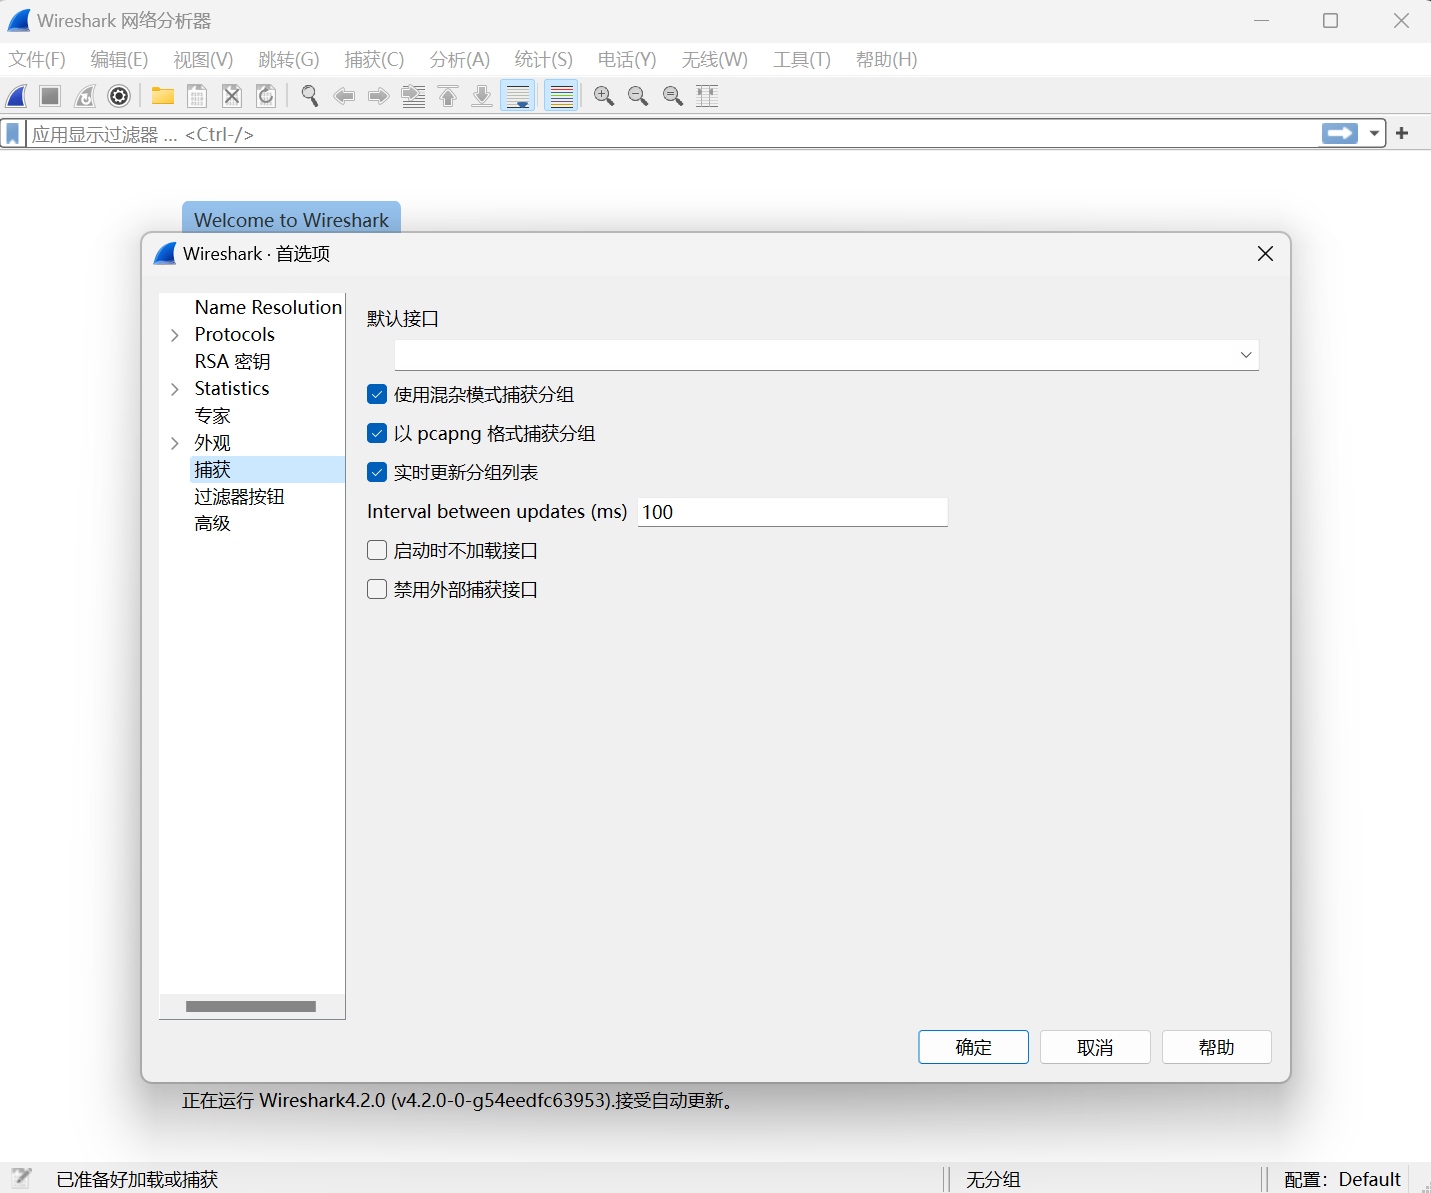Open display filter bookmark icon
Viewport: 1431px width, 1193px height.
(x=13, y=134)
